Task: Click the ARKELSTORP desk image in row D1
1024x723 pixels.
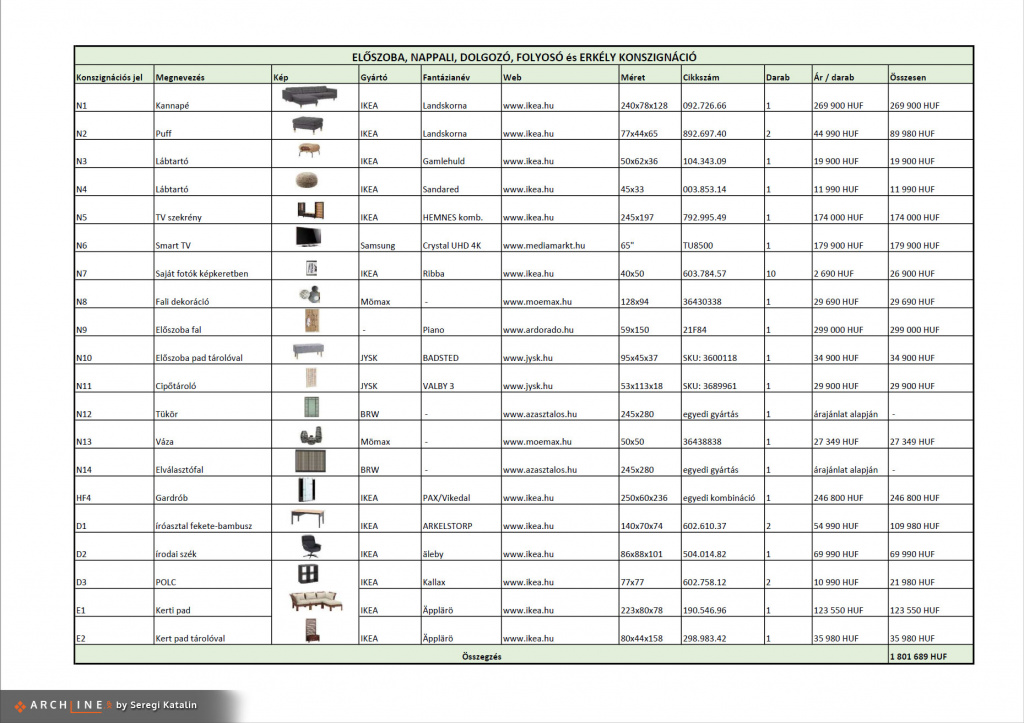Action: click(308, 518)
